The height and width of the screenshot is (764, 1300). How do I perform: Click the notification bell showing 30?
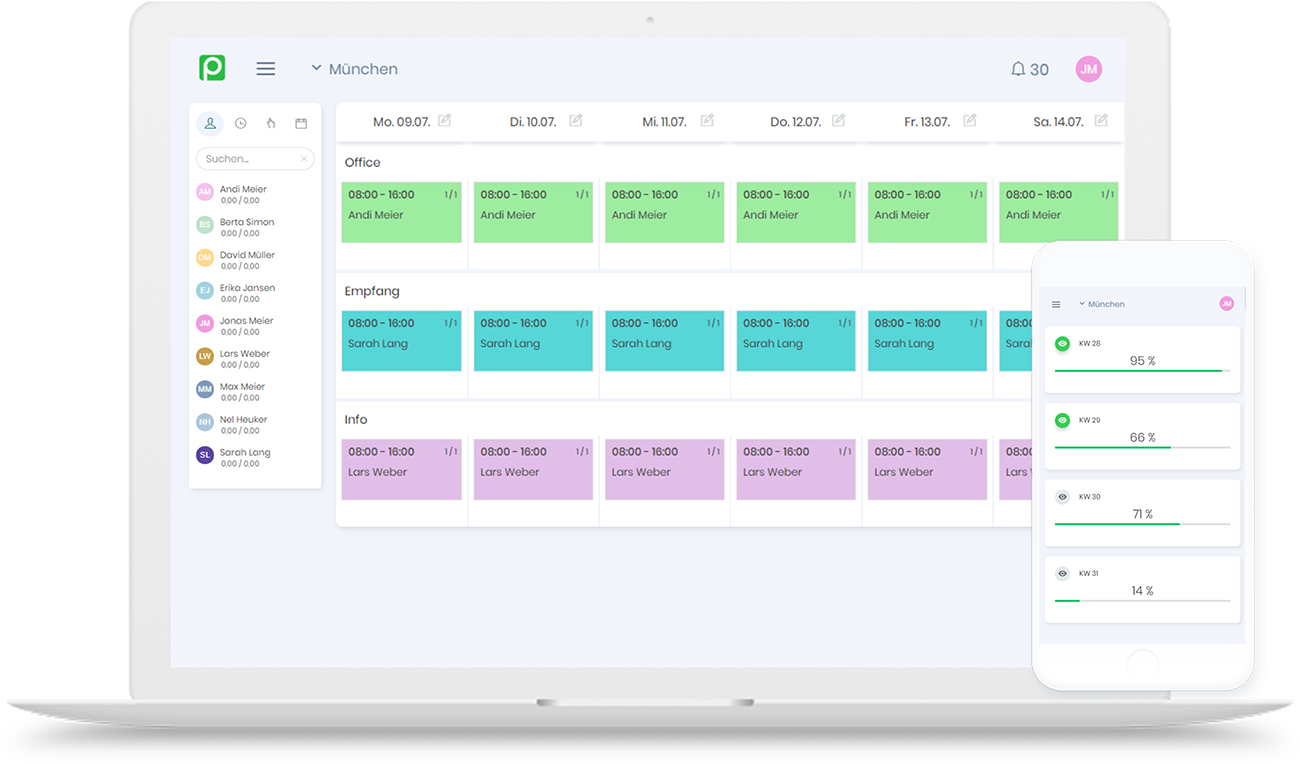click(1029, 69)
